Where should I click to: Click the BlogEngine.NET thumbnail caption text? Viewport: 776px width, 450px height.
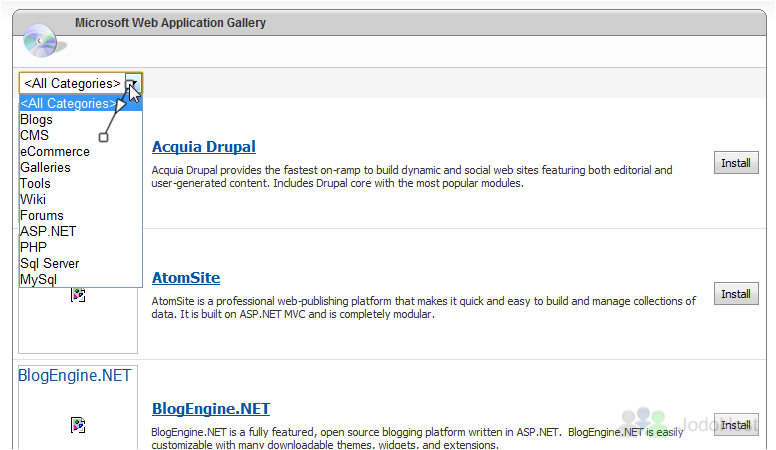pyautogui.click(x=75, y=375)
